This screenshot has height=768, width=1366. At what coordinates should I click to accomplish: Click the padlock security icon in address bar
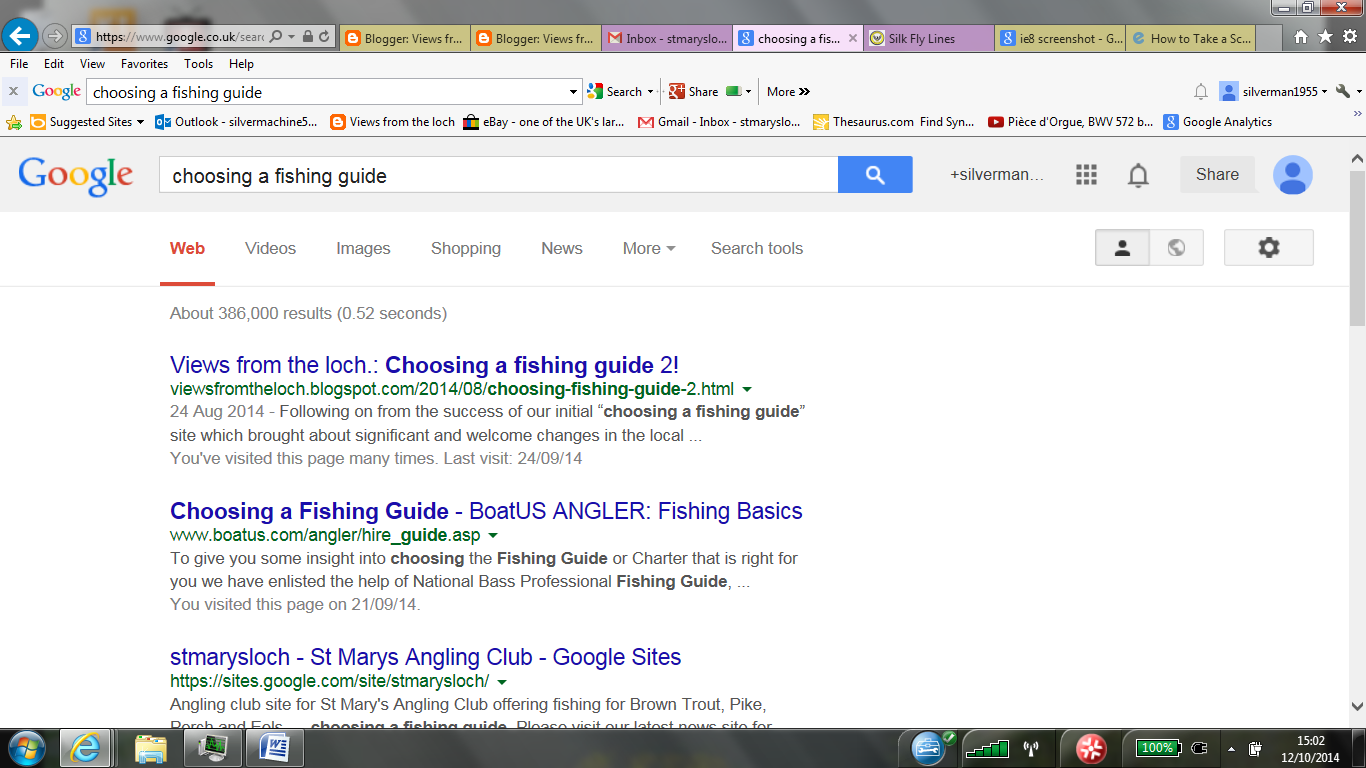(x=308, y=37)
